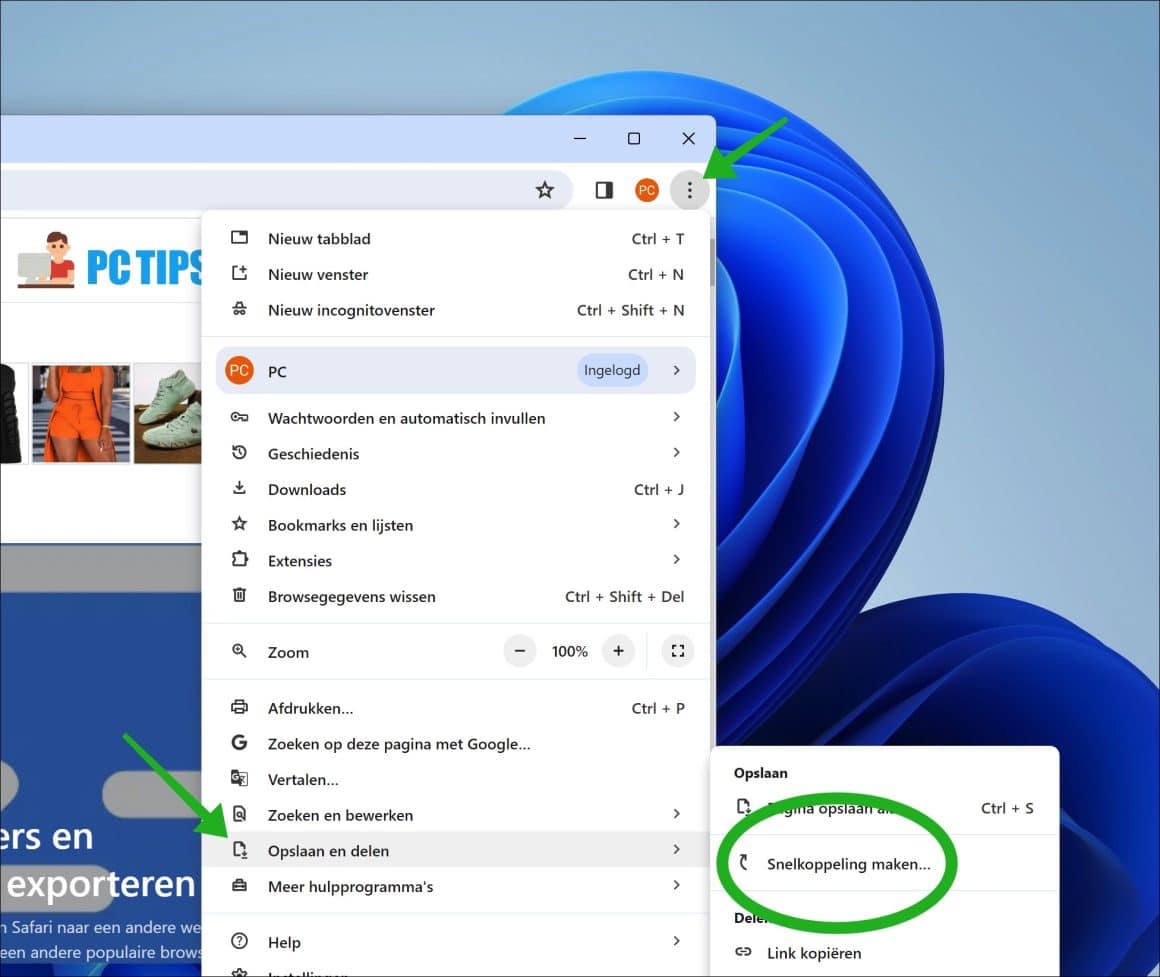Click the Ingelogd badge
1160x977 pixels.
coord(612,369)
